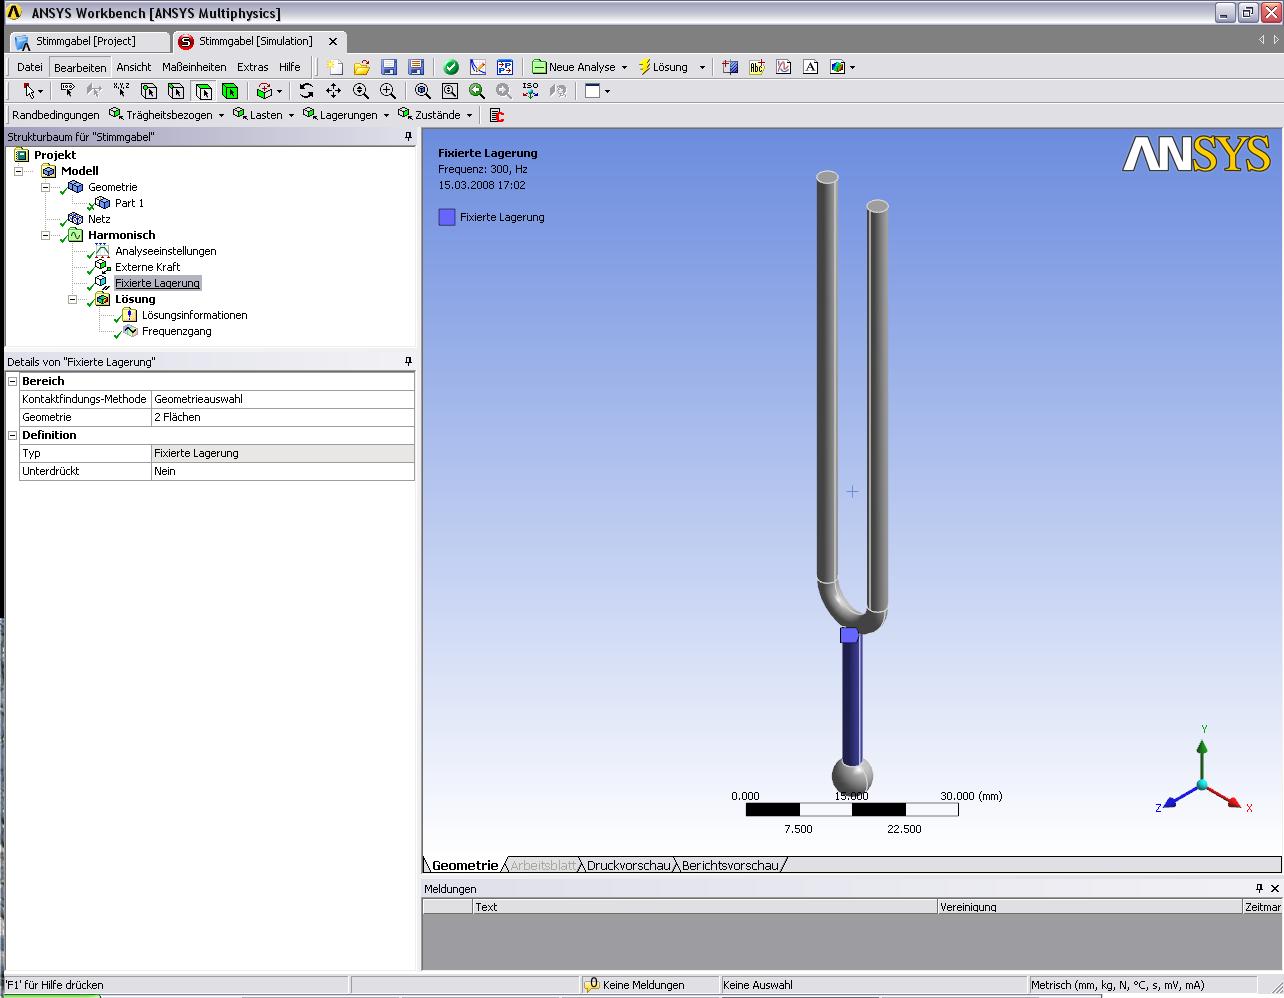
Task: Switch to the Druckvorschau tab
Action: tap(628, 865)
